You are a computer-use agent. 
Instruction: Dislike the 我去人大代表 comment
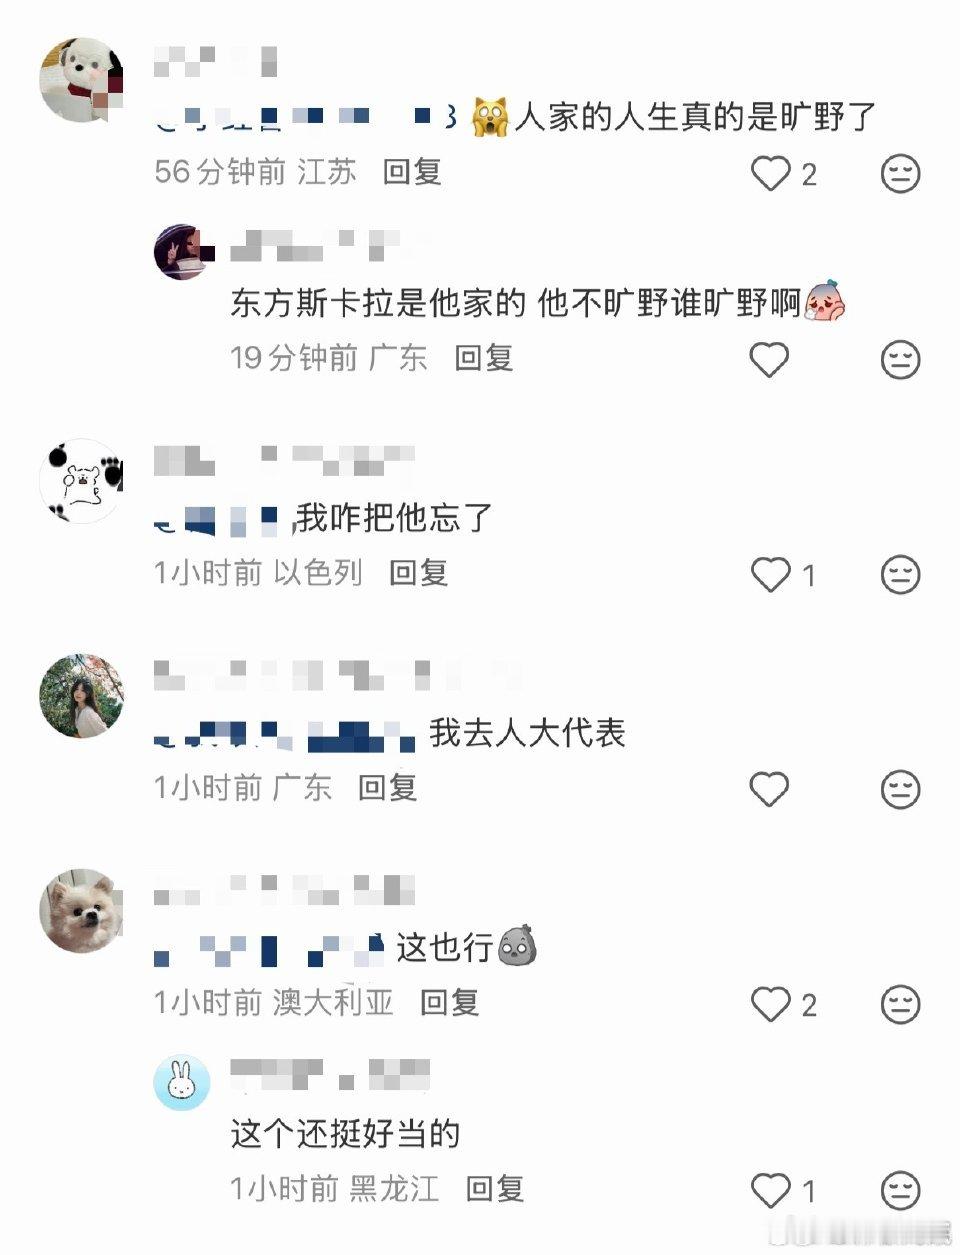tap(900, 790)
